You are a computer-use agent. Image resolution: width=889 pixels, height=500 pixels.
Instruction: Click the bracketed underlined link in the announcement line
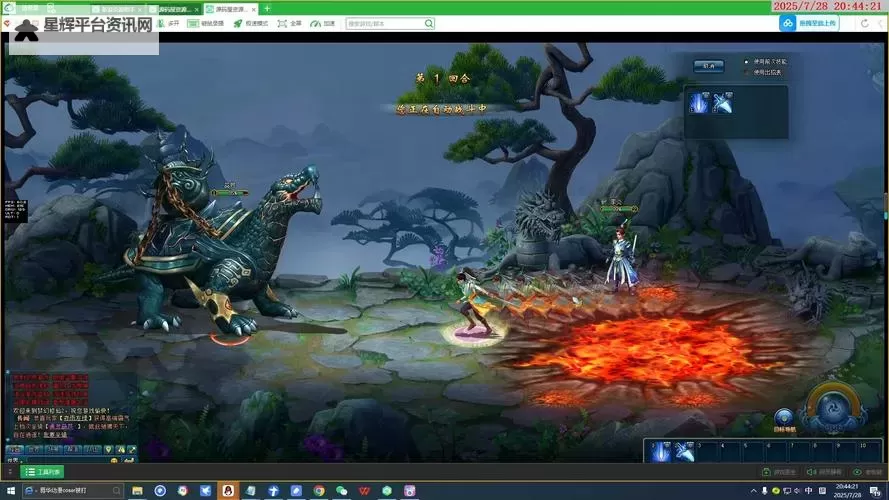click(x=77, y=418)
